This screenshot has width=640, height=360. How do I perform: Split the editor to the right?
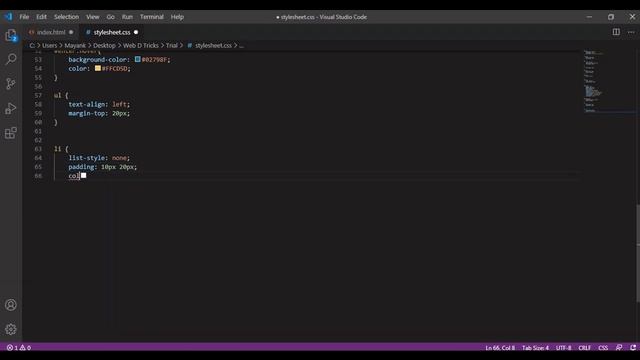pos(616,32)
